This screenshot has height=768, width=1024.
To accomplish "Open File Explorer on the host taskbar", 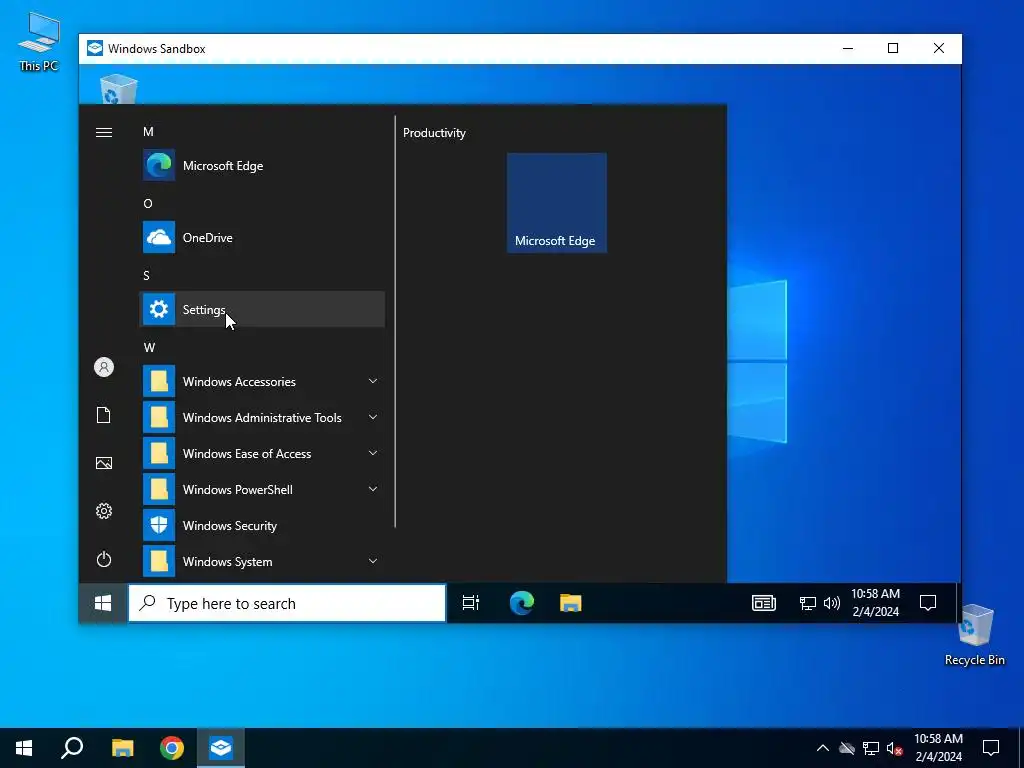I will click(x=123, y=748).
